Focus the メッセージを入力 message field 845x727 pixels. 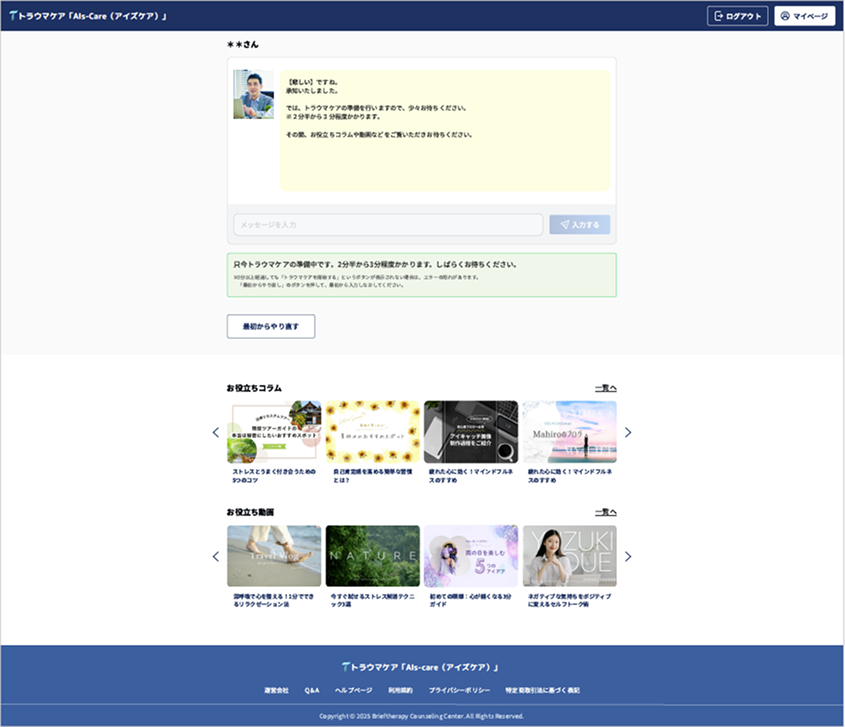[x=388, y=225]
